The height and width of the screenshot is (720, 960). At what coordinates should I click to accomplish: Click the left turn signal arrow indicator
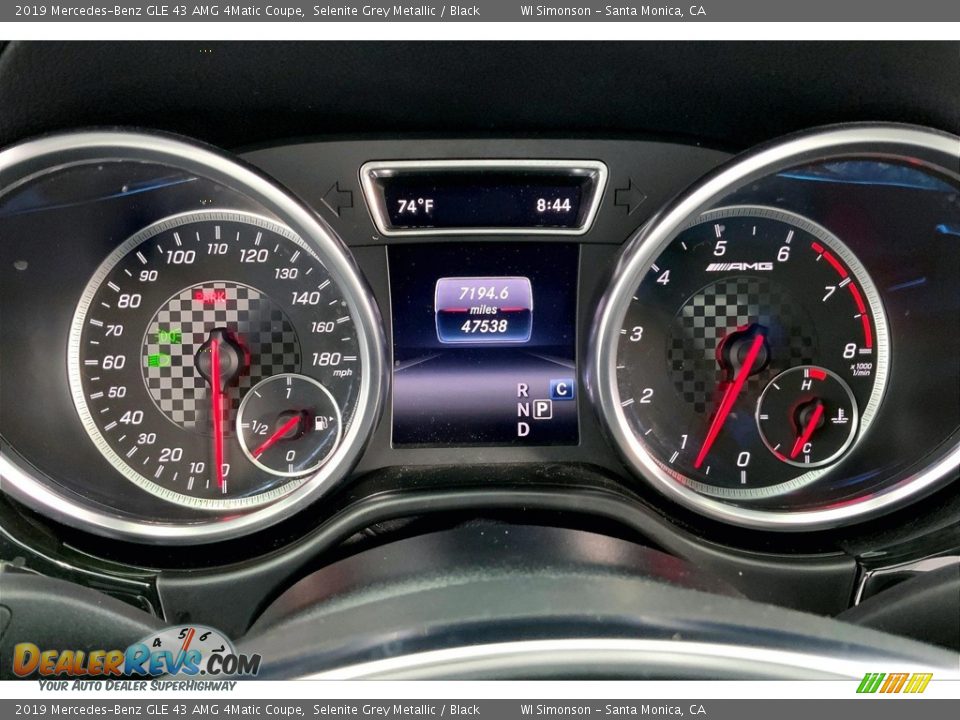(x=337, y=199)
